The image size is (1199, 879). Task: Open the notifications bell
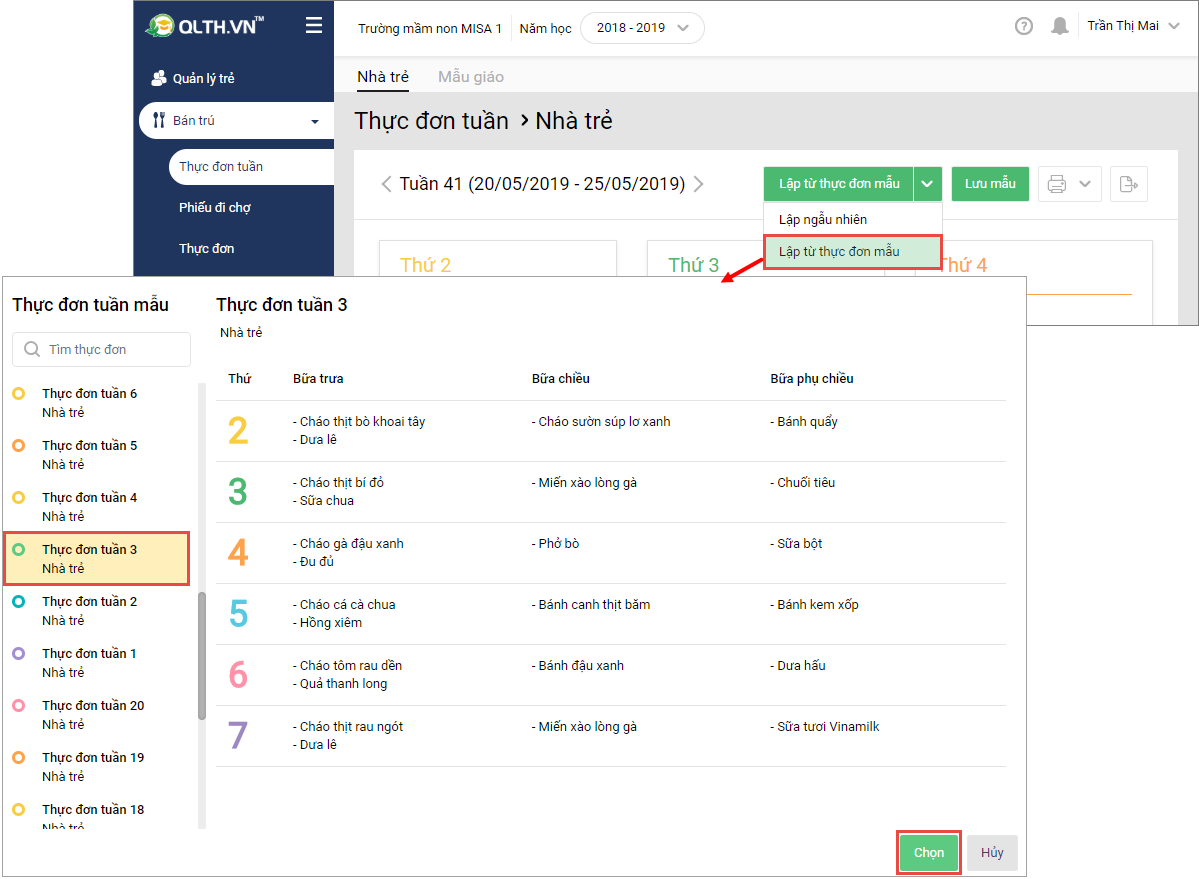click(x=1060, y=26)
